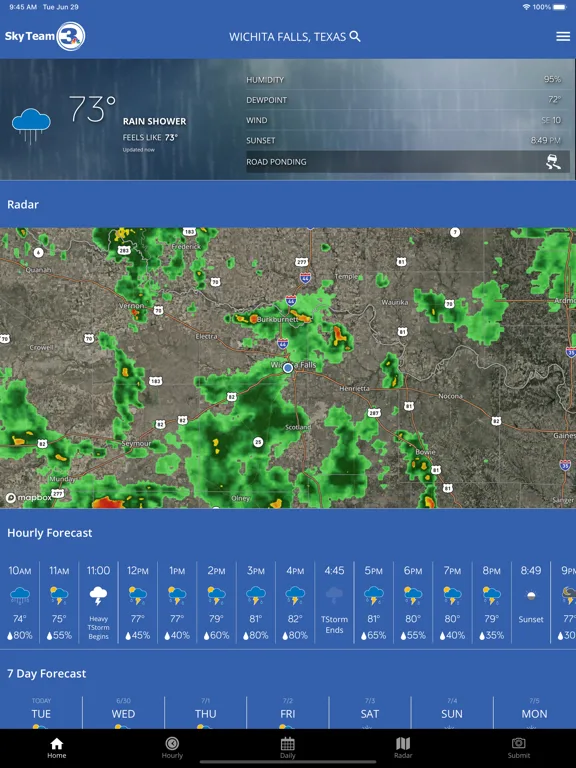
Task: Tap the Burkburnett label on the radar map
Action: tap(277, 319)
